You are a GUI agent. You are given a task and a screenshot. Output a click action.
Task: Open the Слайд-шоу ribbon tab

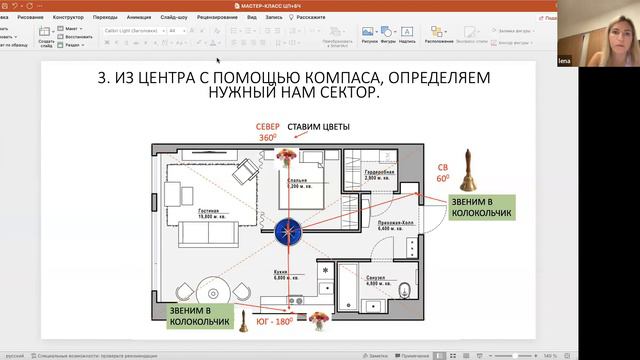tap(174, 17)
